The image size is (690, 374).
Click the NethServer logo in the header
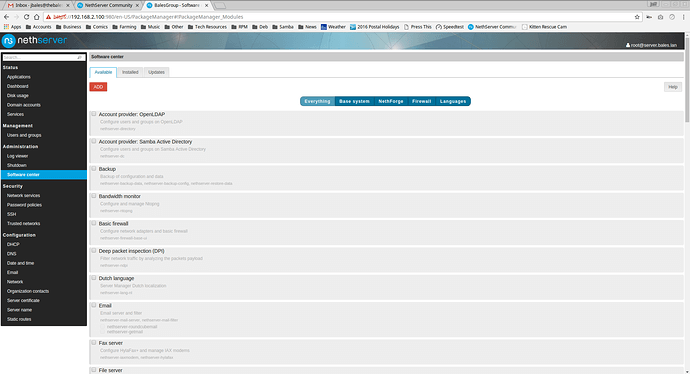(34, 40)
